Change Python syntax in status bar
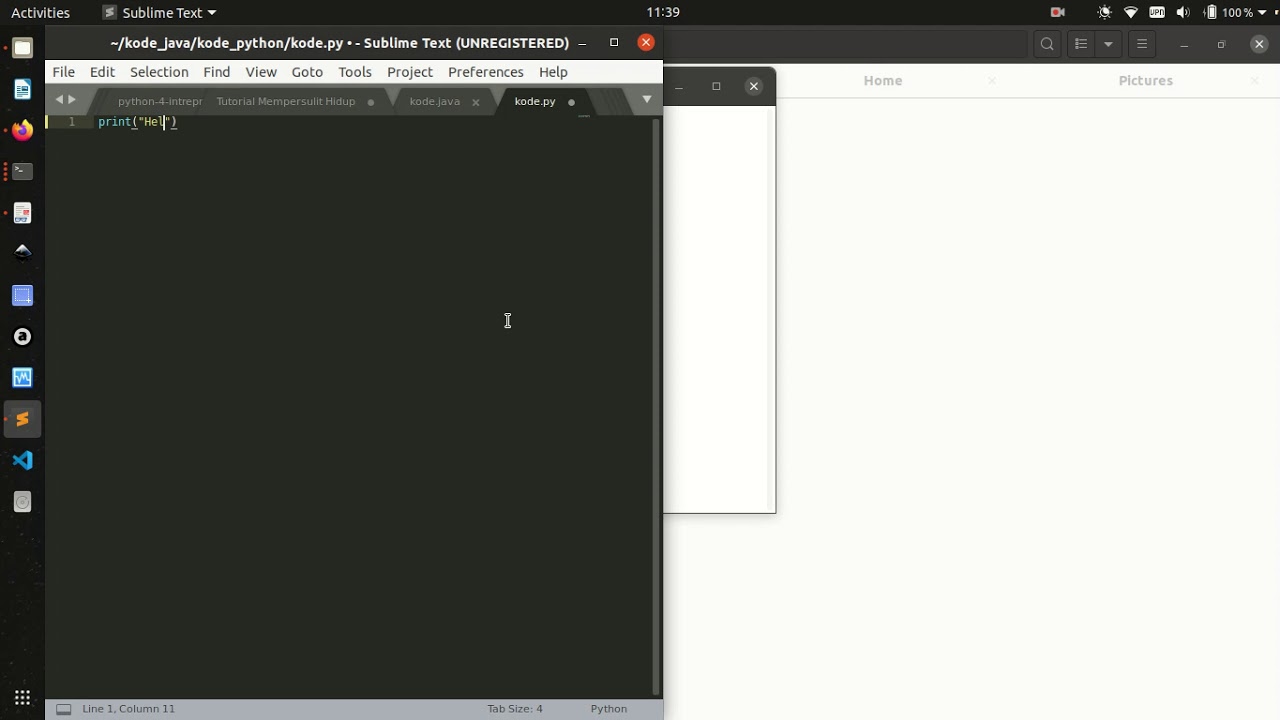This screenshot has width=1280, height=720. point(609,709)
